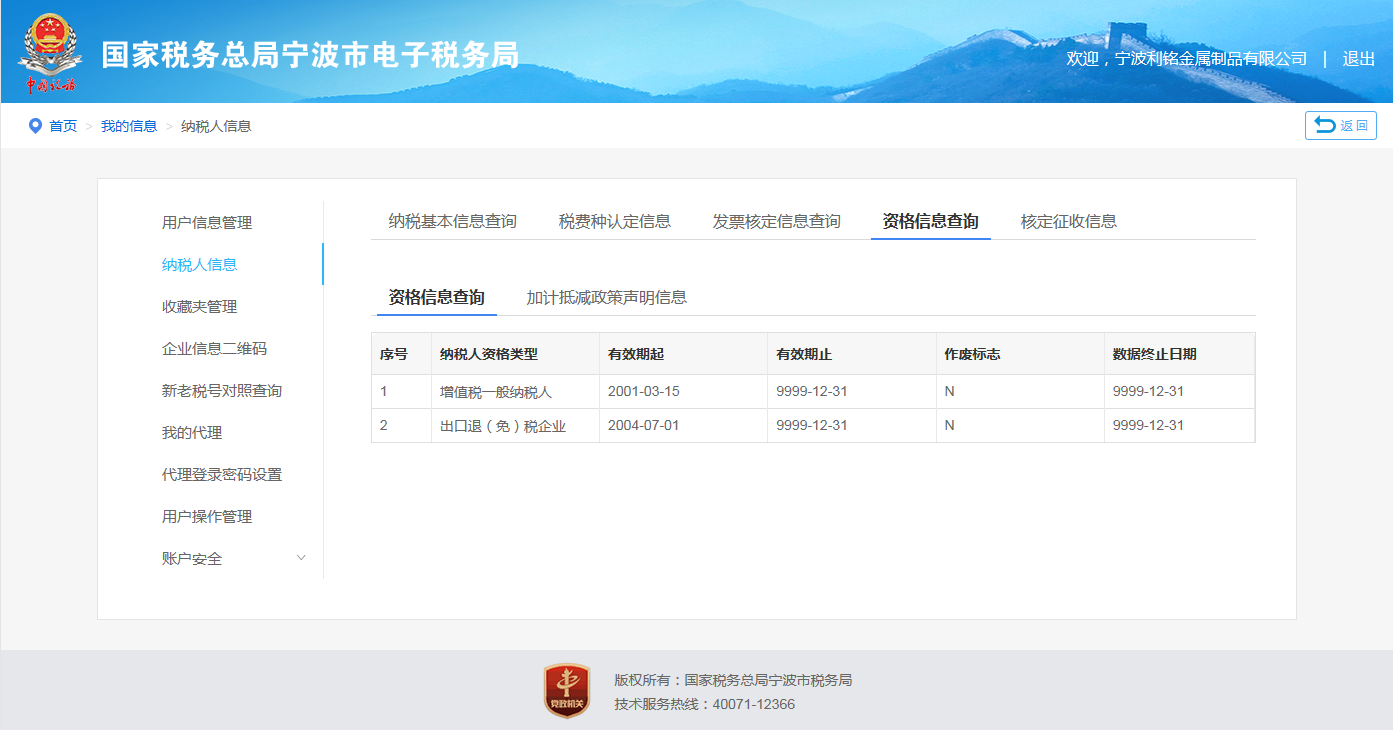Image resolution: width=1393 pixels, height=730 pixels.
Task: Click the national tax emblem logo
Action: (x=51, y=53)
